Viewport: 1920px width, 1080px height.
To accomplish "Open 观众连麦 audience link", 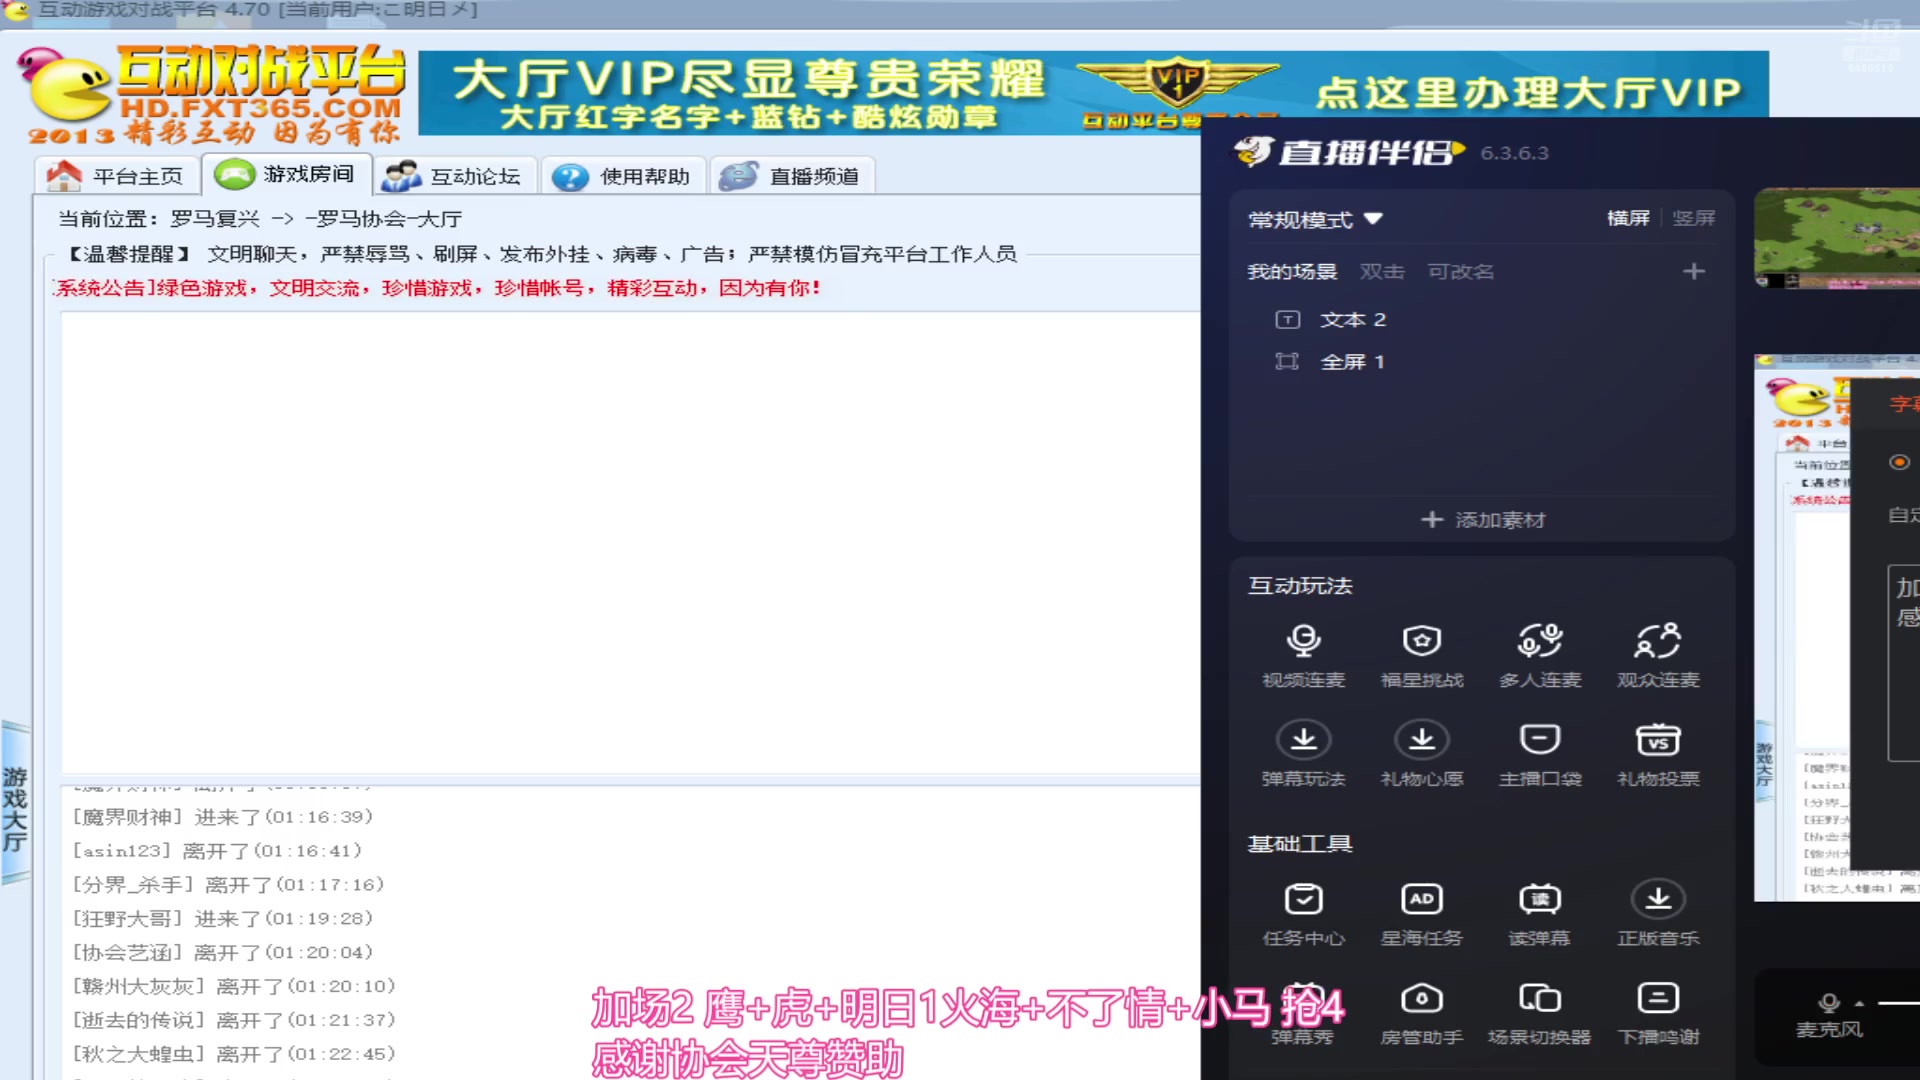I will click(x=1658, y=656).
